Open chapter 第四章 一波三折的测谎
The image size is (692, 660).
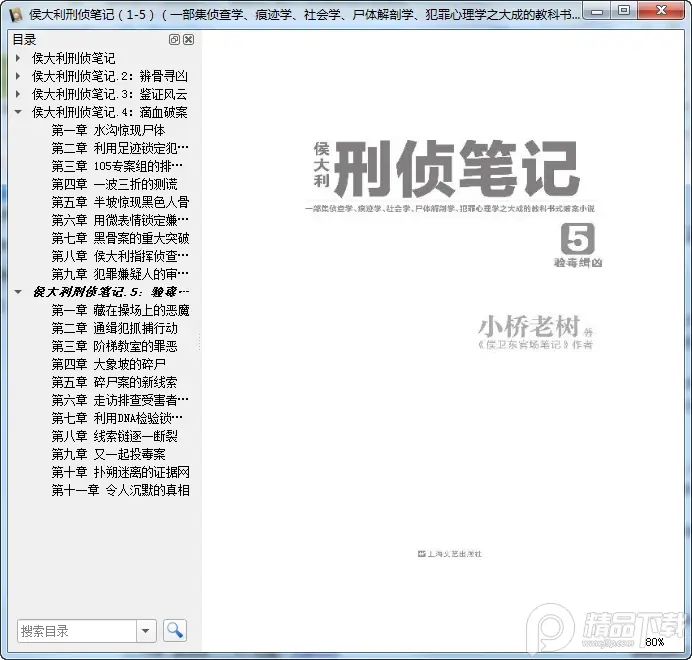click(114, 184)
